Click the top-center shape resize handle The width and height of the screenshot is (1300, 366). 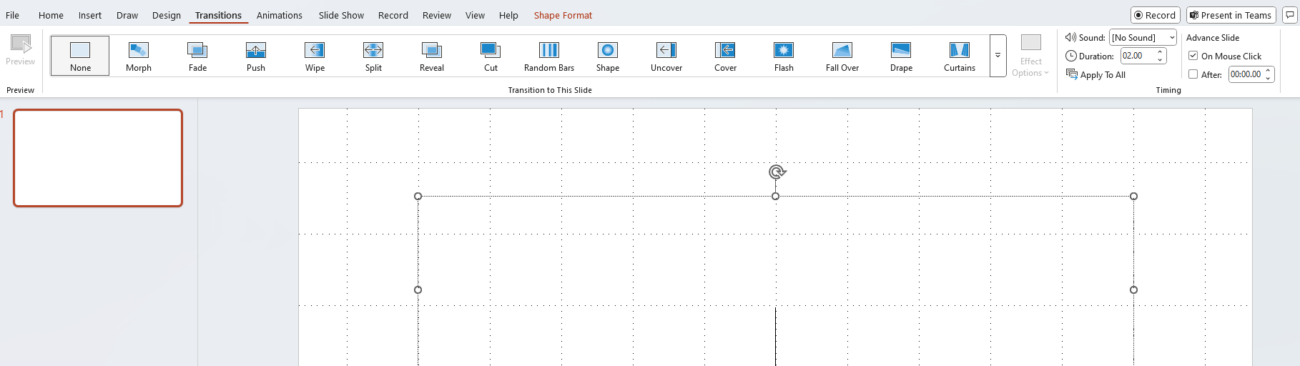(x=776, y=196)
